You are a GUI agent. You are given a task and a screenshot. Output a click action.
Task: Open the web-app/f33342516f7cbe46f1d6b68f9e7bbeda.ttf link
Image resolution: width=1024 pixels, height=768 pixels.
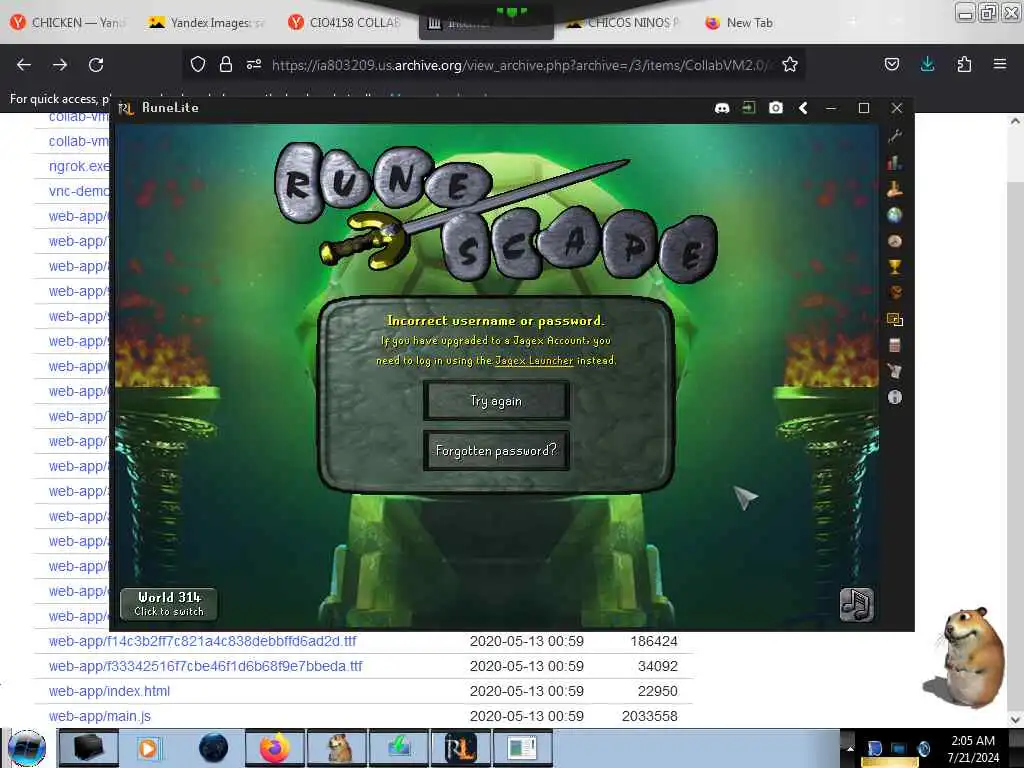[x=205, y=666]
